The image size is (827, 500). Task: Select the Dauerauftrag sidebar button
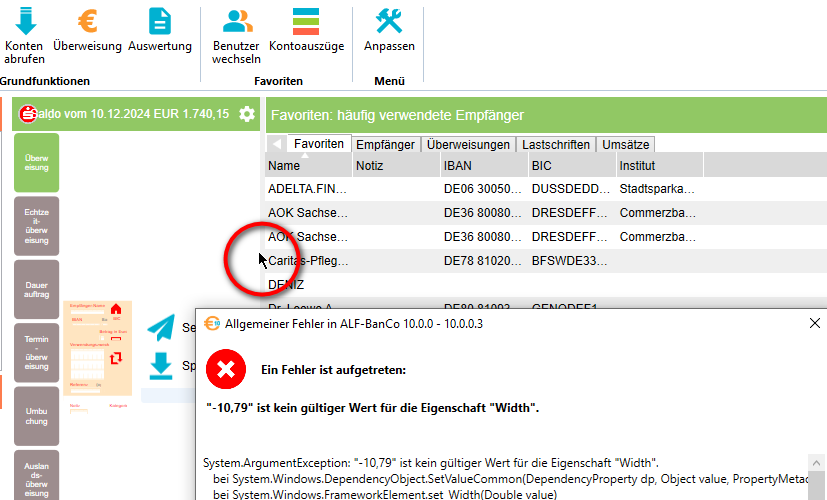click(x=36, y=290)
